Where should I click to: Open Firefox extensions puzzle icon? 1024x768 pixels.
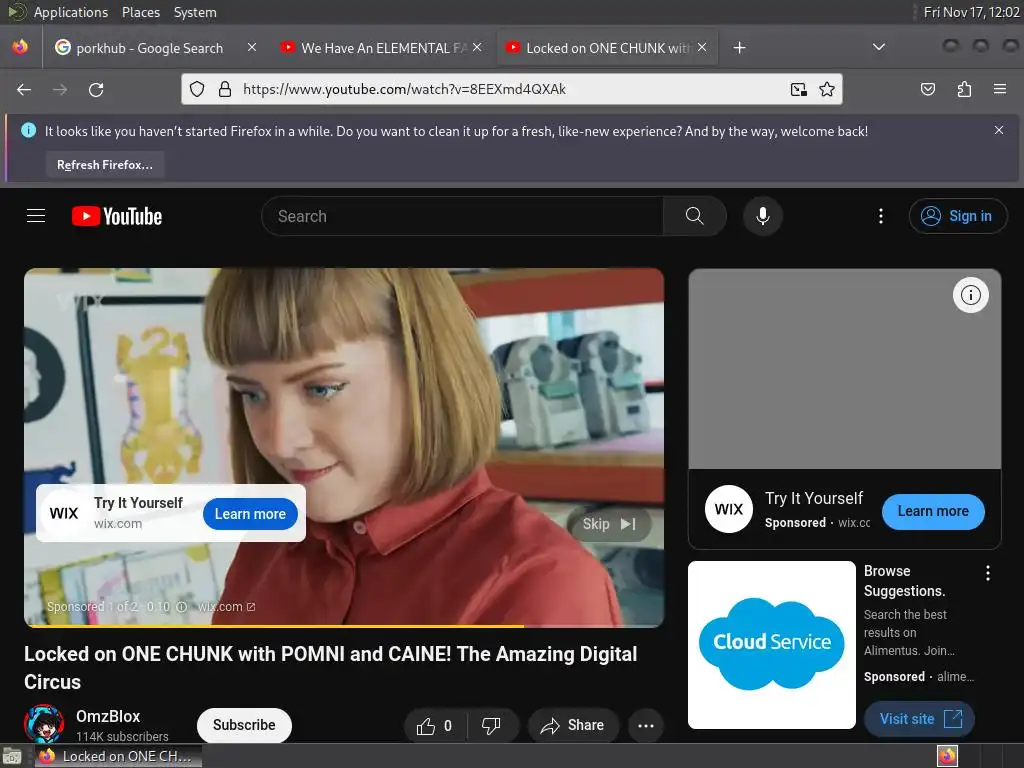[964, 89]
